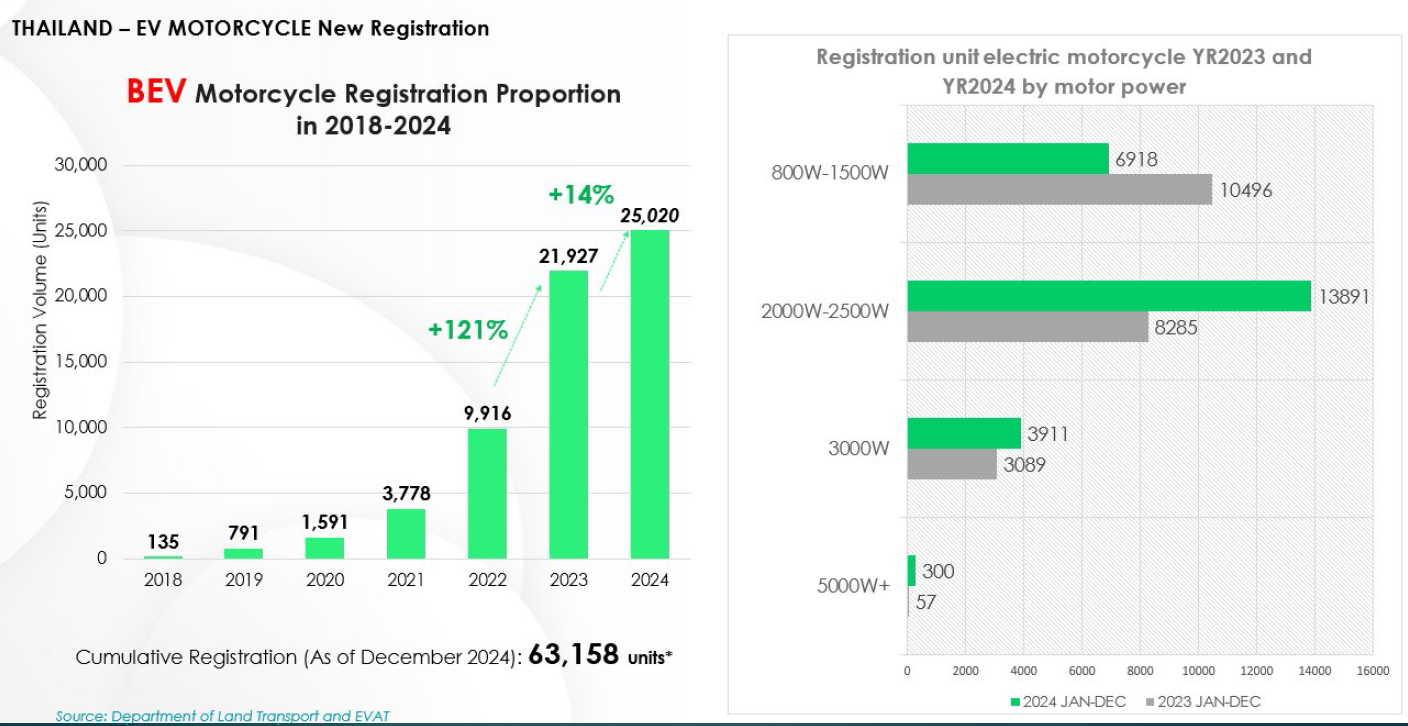This screenshot has width=1408, height=726.
Task: Click the '30,000' y-axis tick label
Action: [80, 165]
